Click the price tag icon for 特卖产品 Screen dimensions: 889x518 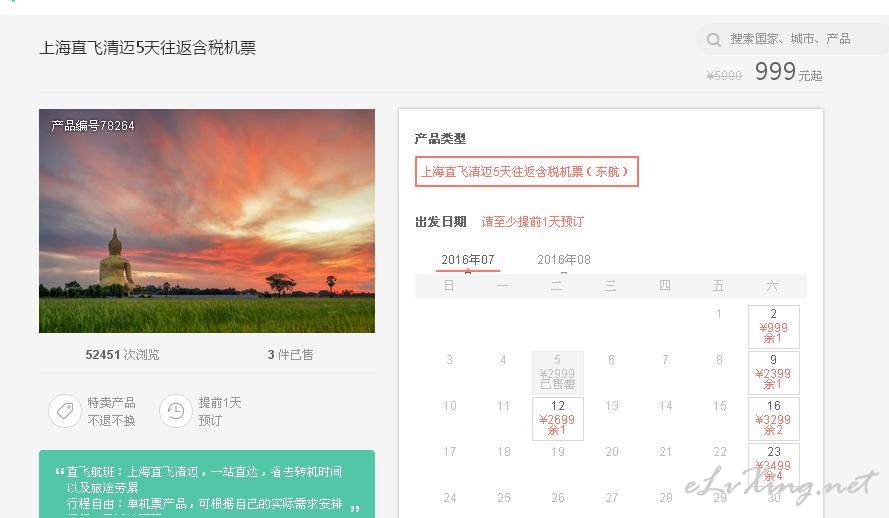65,411
